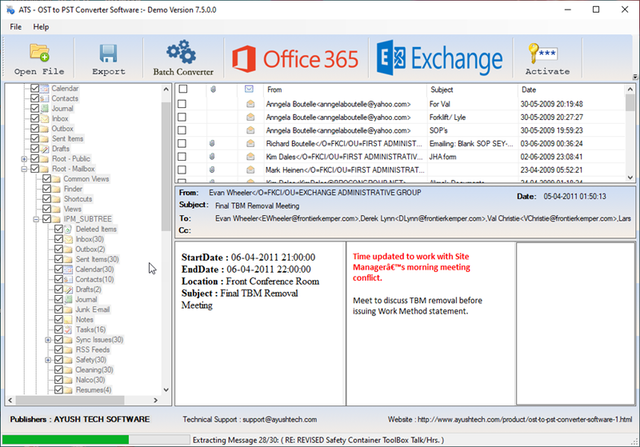The height and width of the screenshot is (447, 640).
Task: Click the attachment paperclip column header icon
Action: (213, 90)
